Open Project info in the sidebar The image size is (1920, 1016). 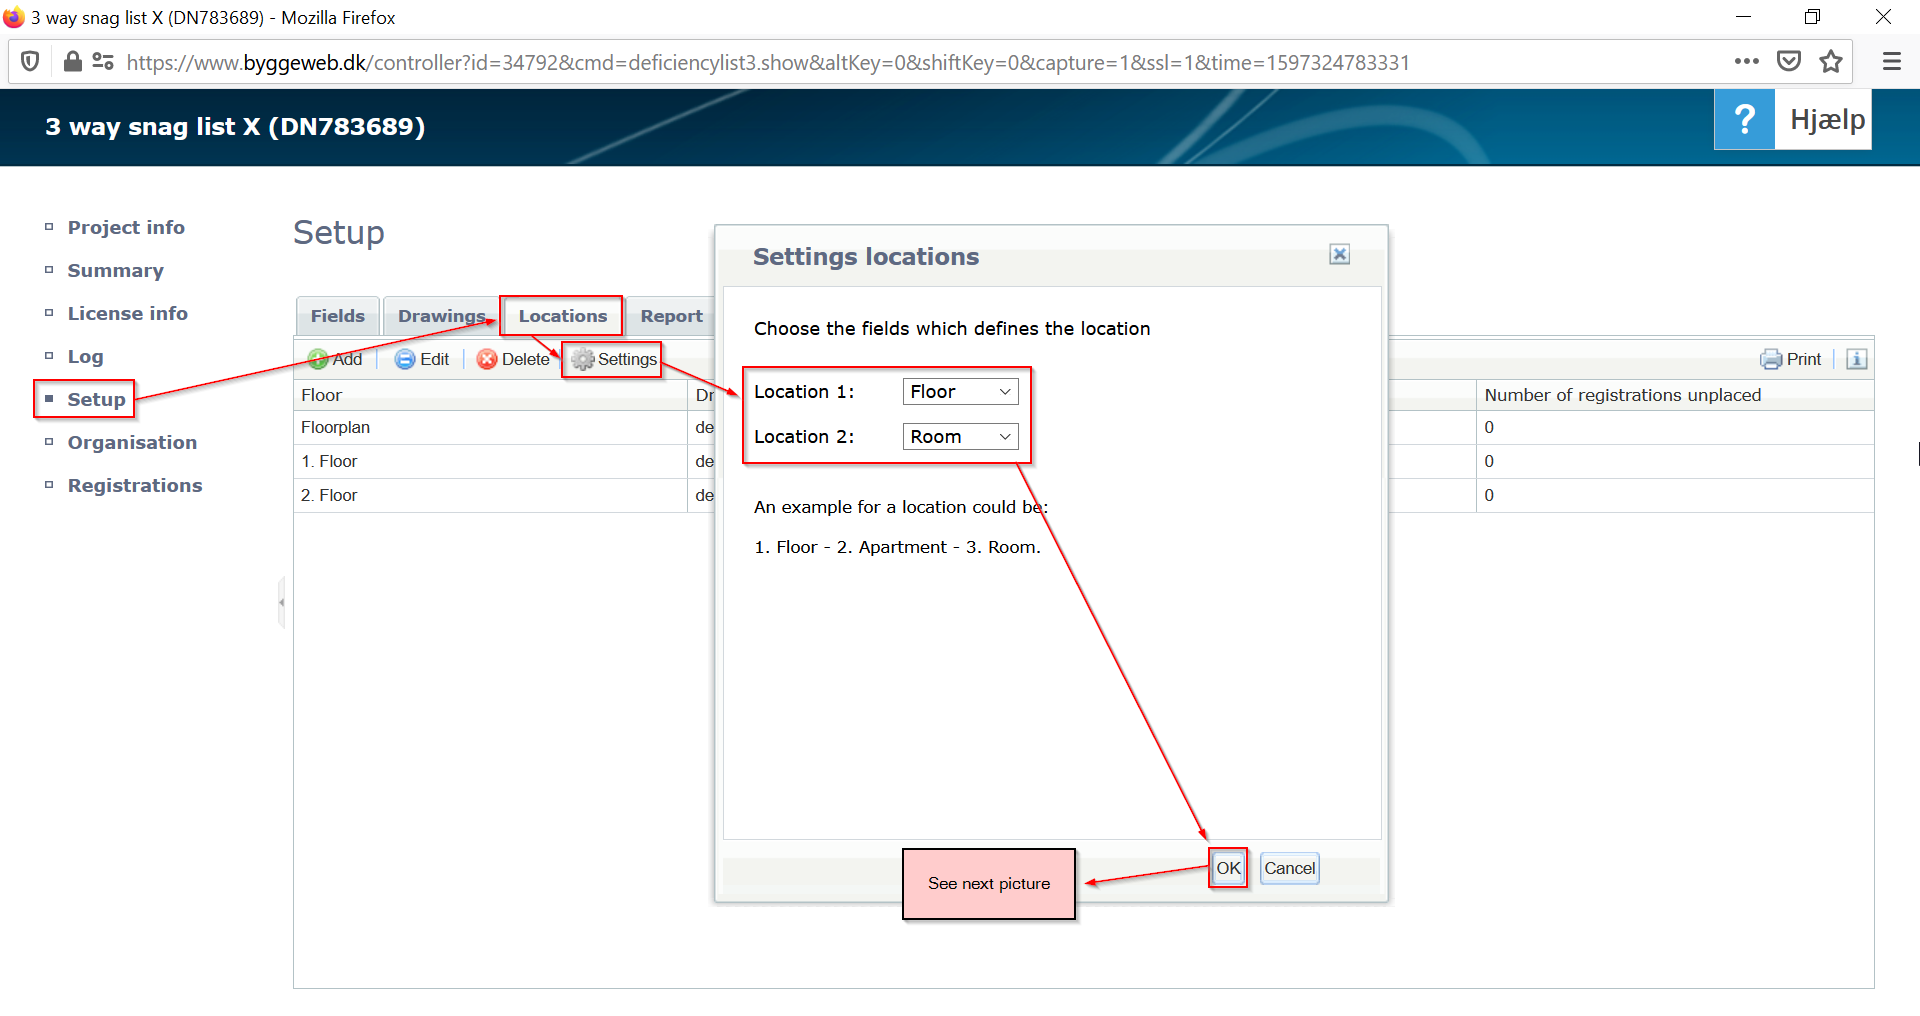[126, 227]
